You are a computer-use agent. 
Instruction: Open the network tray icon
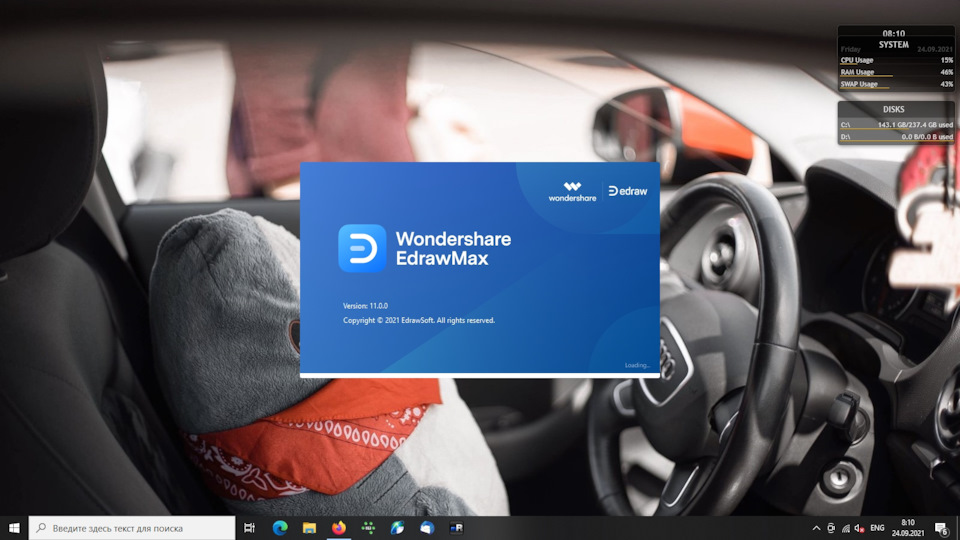pyautogui.click(x=846, y=528)
